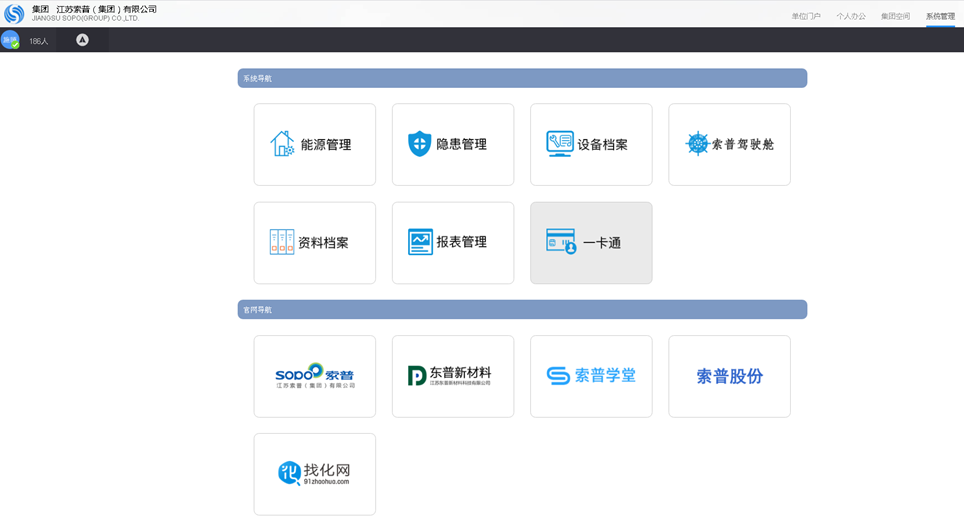Open the 索普驾驶舱 cockpit tile
The image size is (964, 526).
pos(729,145)
